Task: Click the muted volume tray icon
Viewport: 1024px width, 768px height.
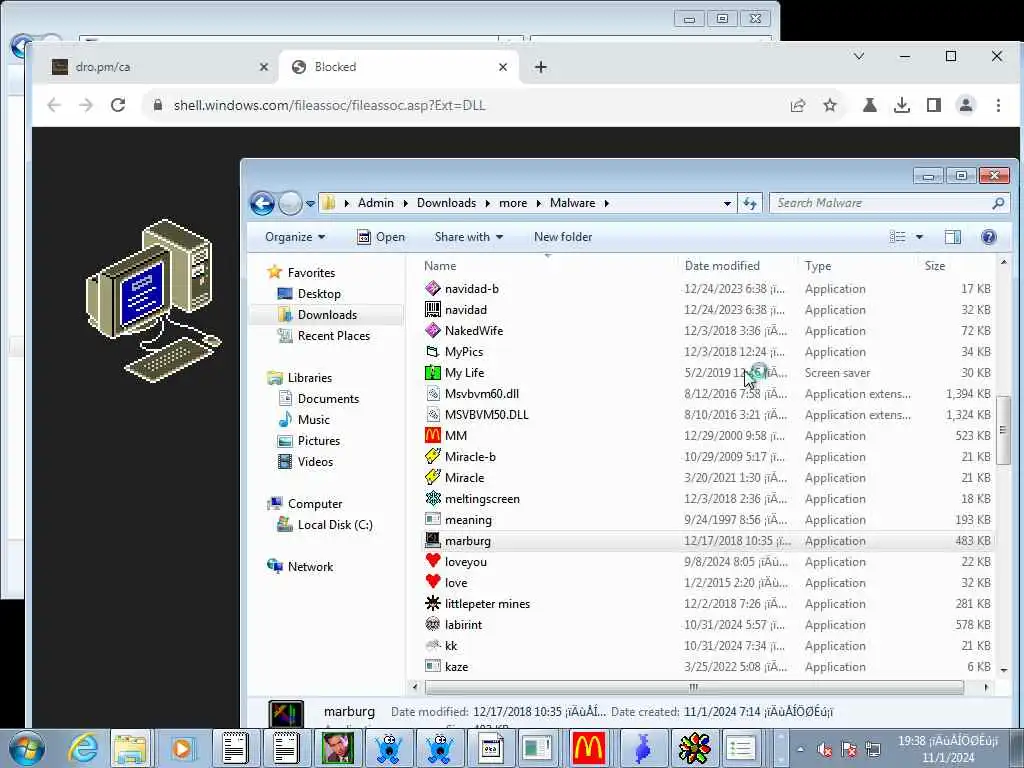Action: [825, 750]
